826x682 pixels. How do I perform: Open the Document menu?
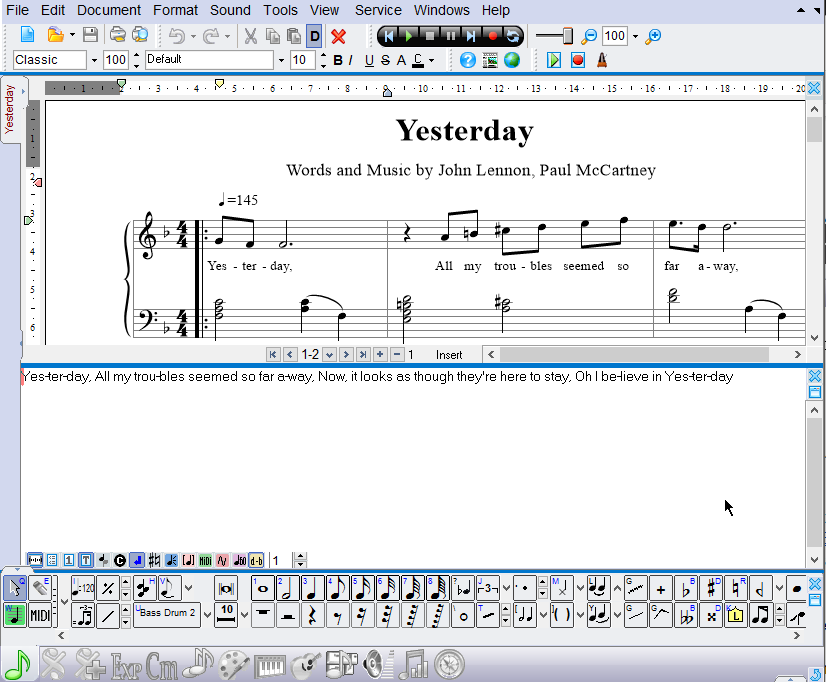tap(109, 10)
